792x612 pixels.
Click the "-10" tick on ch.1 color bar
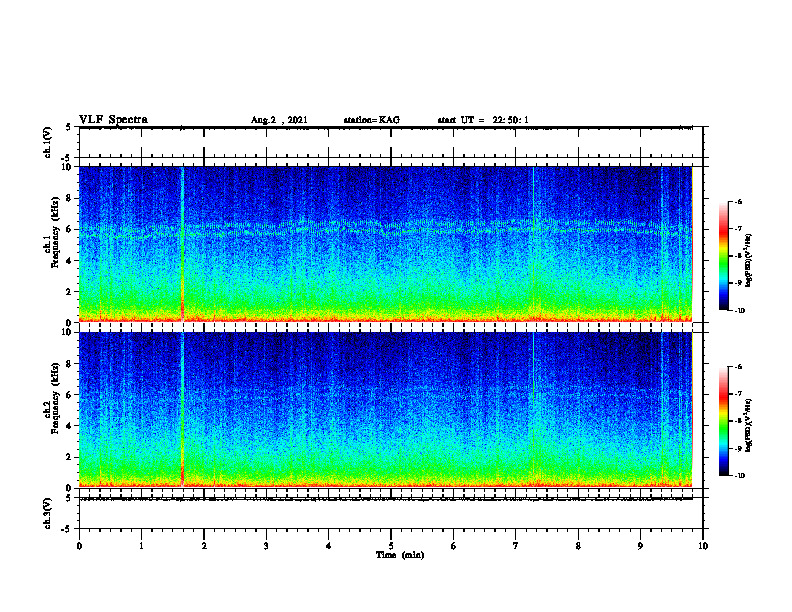[739, 311]
